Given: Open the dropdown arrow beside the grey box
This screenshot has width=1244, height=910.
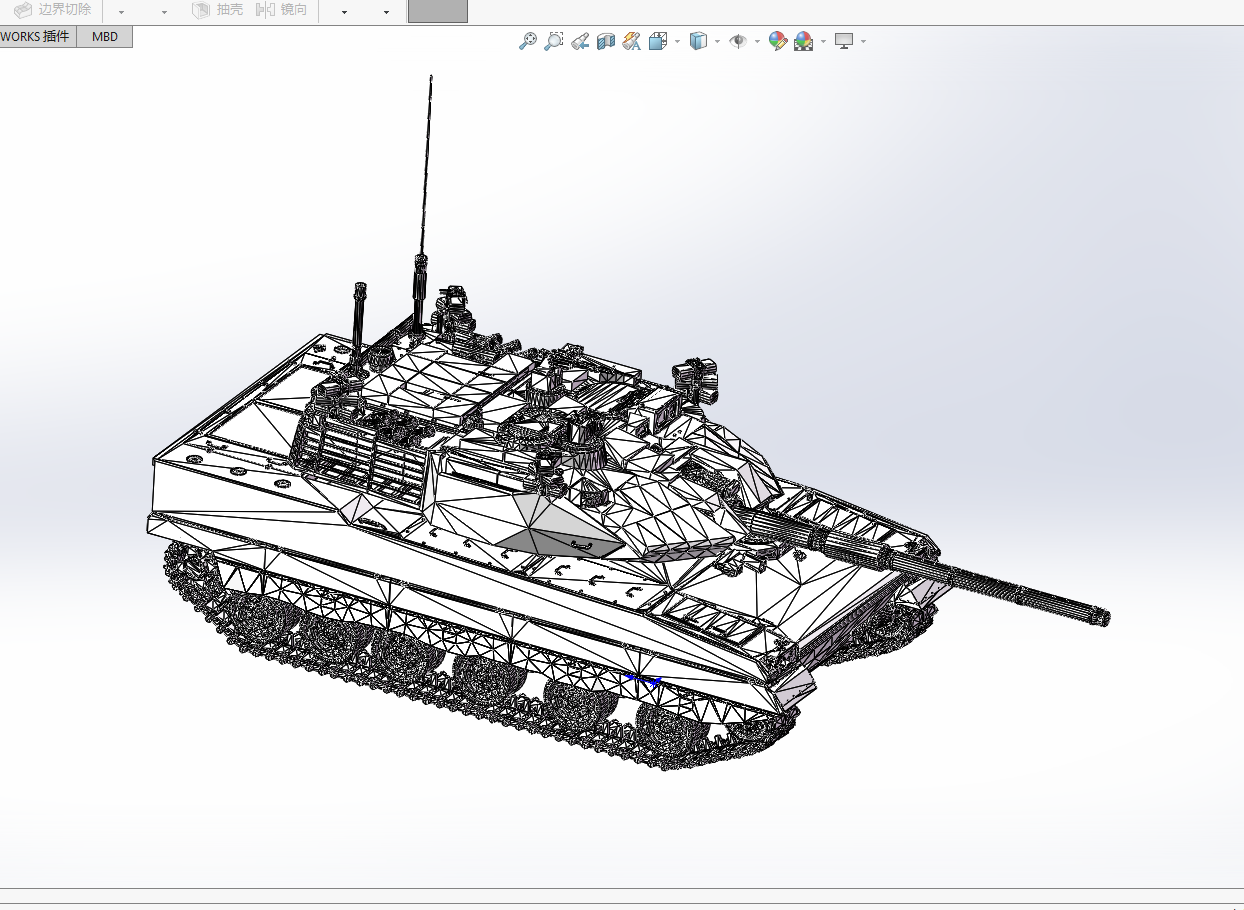Looking at the screenshot, I should point(387,12).
